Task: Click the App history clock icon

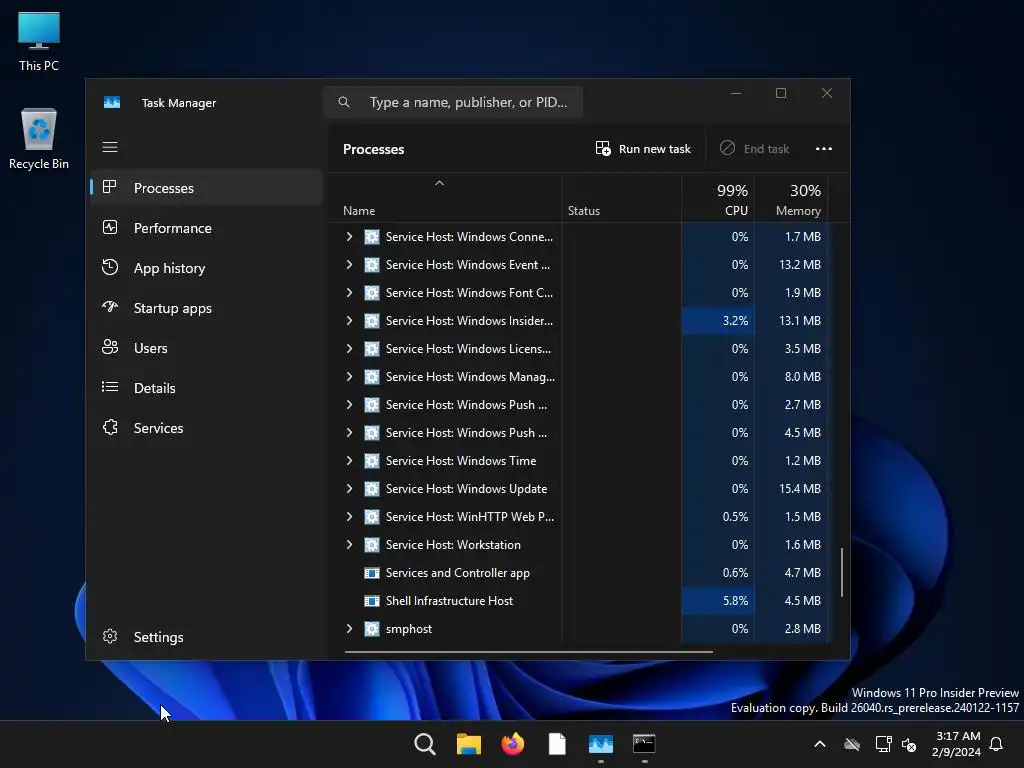Action: tap(110, 267)
